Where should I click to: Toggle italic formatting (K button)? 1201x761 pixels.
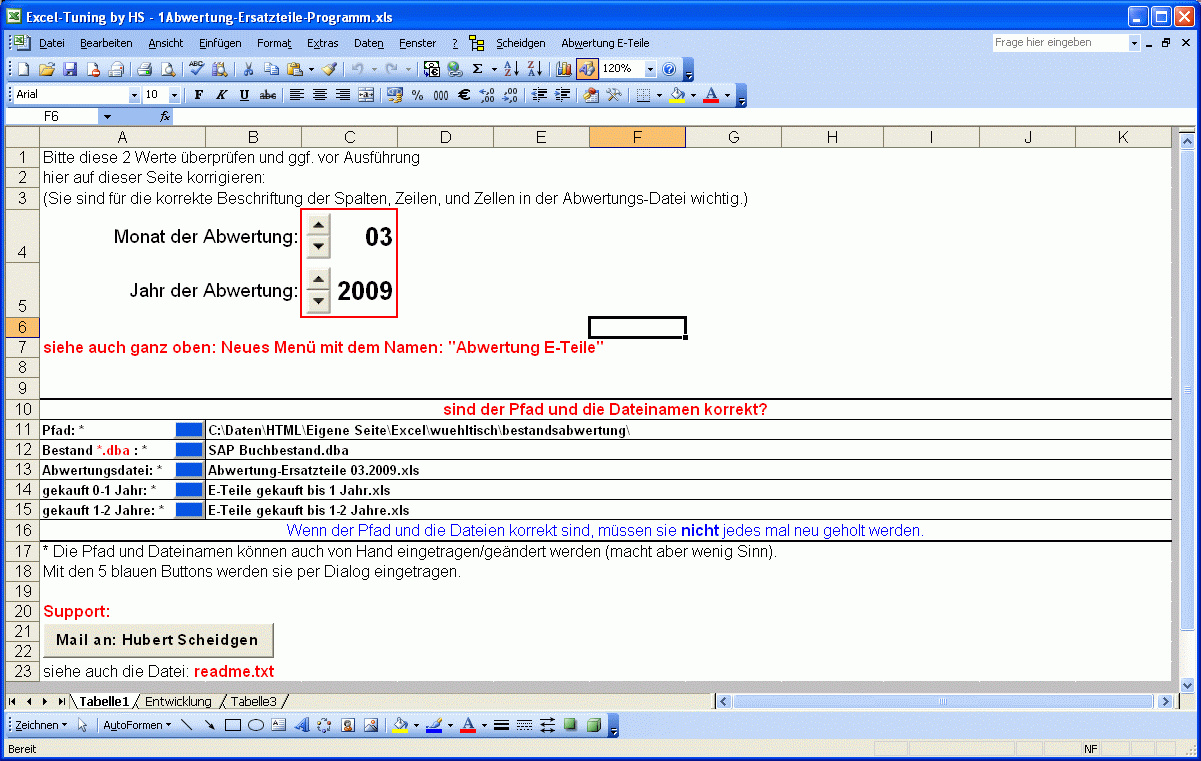(x=221, y=95)
